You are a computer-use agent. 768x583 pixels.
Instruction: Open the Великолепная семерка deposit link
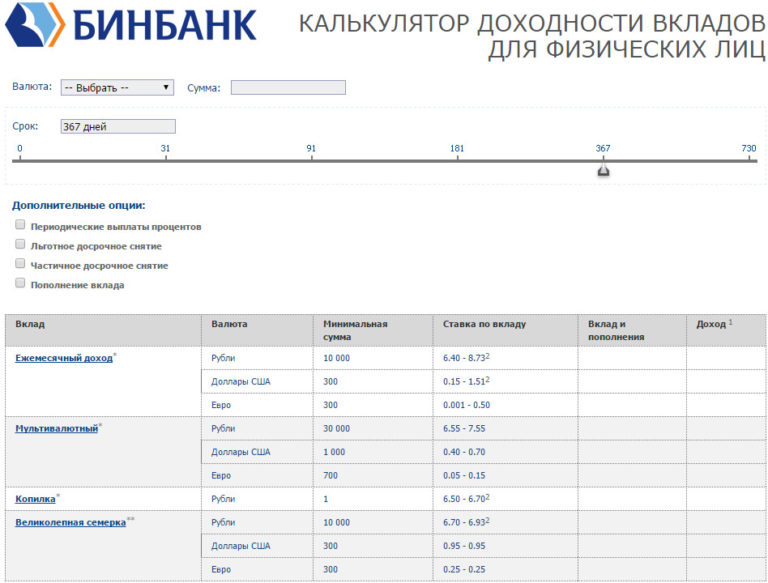coord(71,523)
